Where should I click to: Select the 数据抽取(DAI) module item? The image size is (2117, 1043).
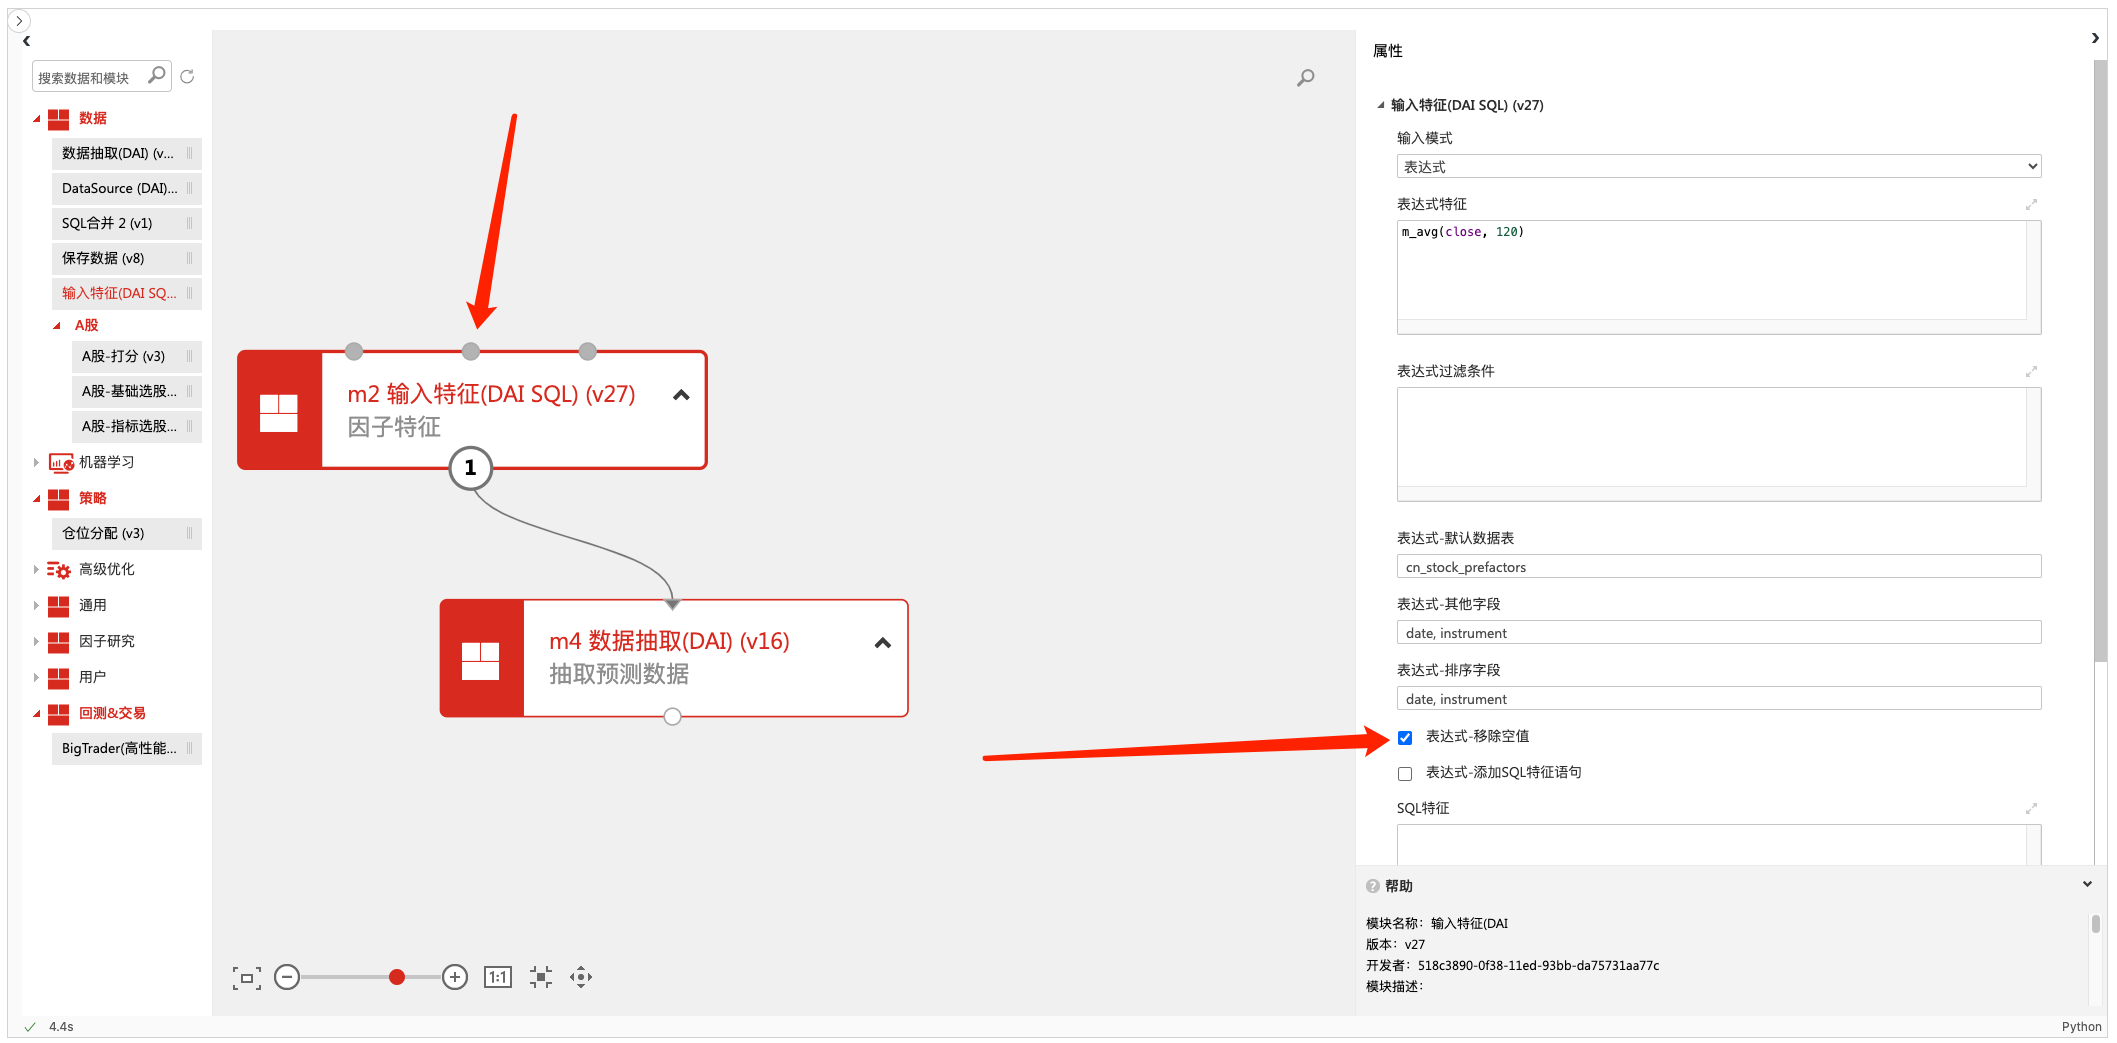(x=118, y=153)
